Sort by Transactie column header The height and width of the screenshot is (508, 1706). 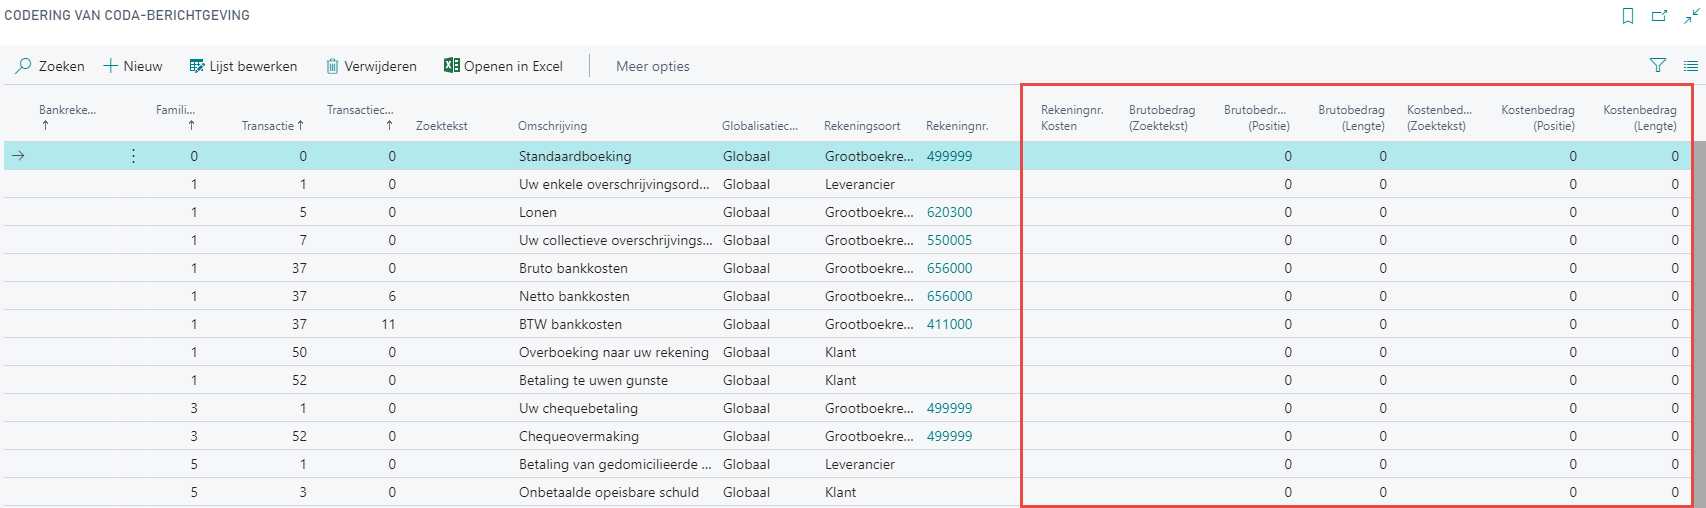pyautogui.click(x=267, y=126)
